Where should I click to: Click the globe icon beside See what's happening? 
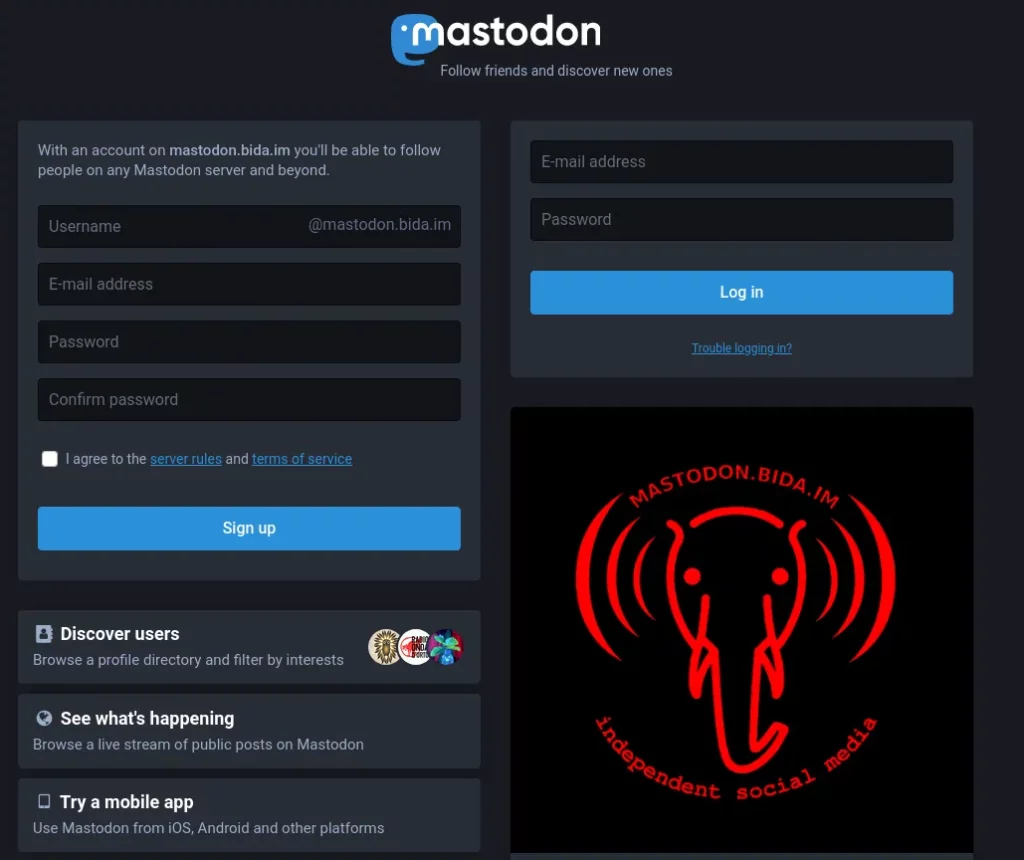[x=44, y=718]
